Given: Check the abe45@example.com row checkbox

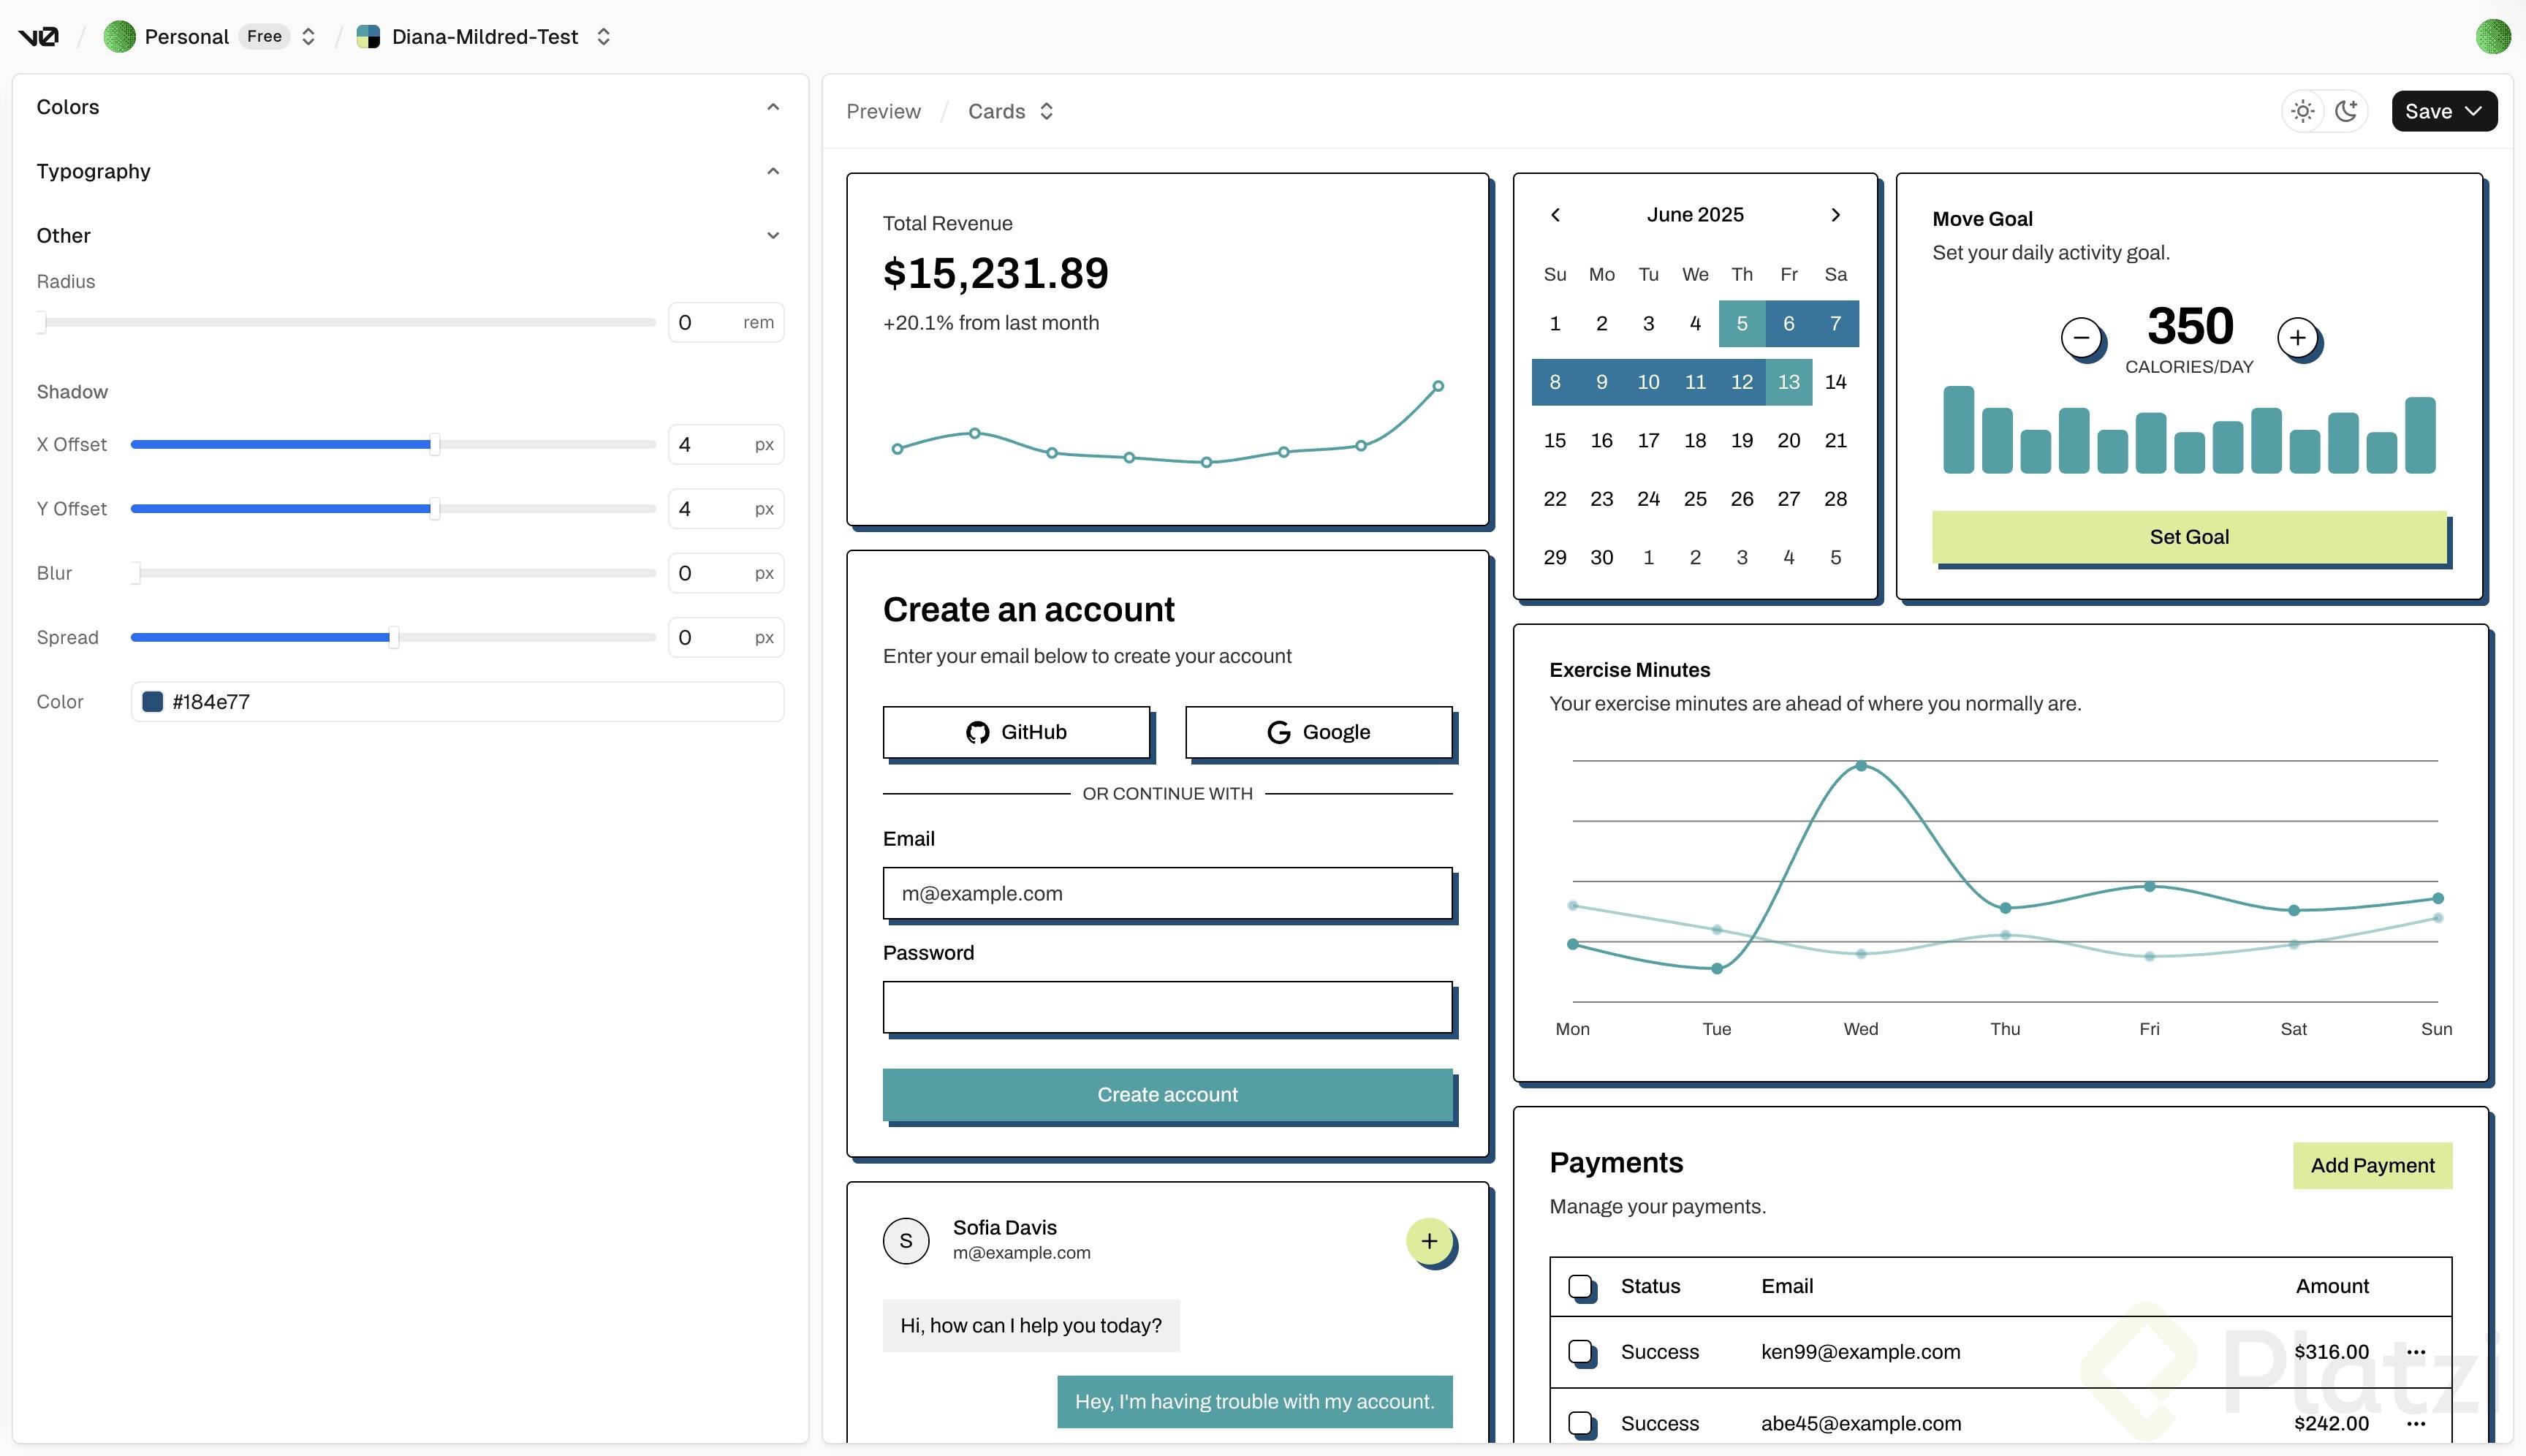Looking at the screenshot, I should pos(1580,1423).
